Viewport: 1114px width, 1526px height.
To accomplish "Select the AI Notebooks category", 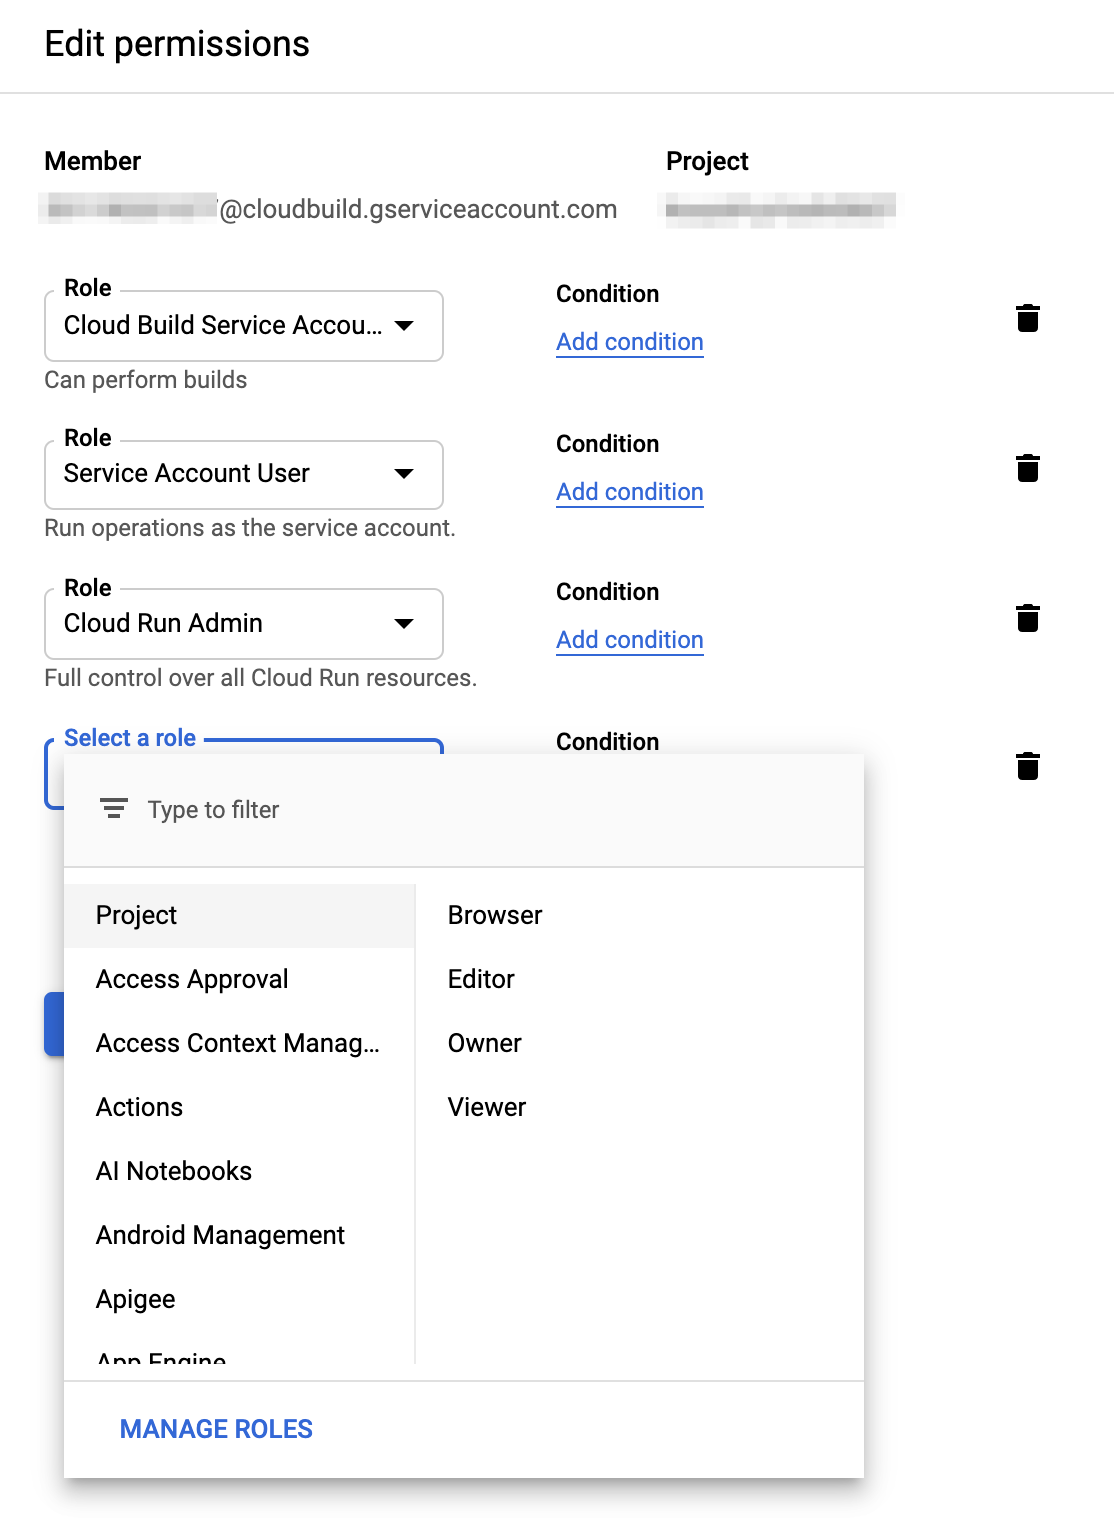I will pos(239,1171).
